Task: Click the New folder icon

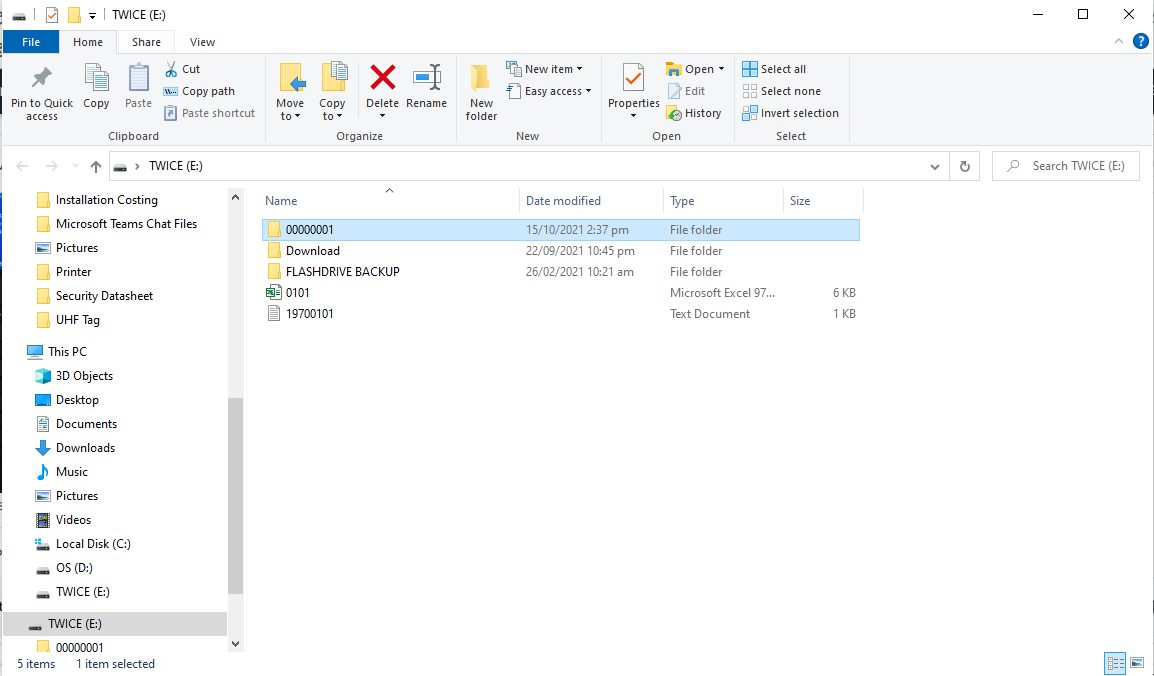Action: 481,78
